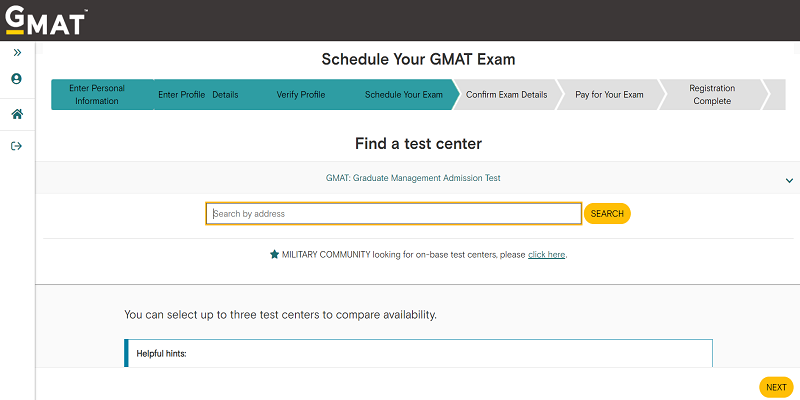Select the Enter Personal Information step

97,95
